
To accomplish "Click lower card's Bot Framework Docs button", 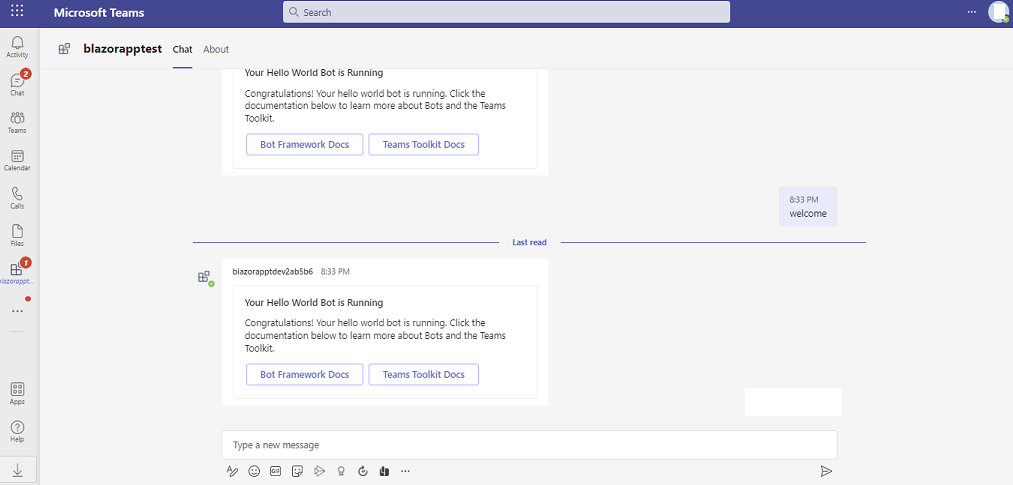I will (x=304, y=375).
